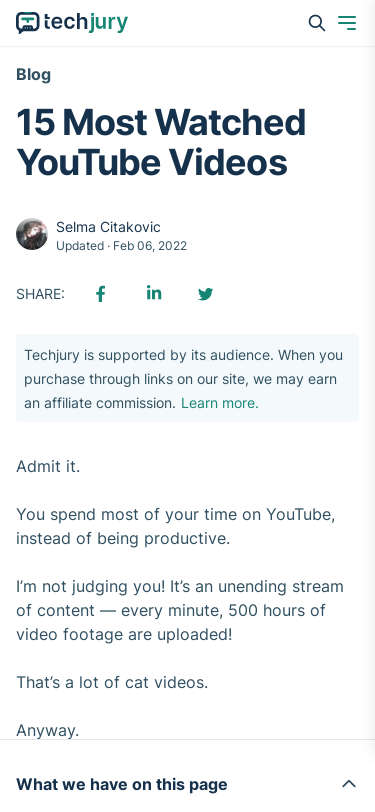
Task: Click the '15 Most Watched YouTube Videos' headline
Action: tap(161, 142)
